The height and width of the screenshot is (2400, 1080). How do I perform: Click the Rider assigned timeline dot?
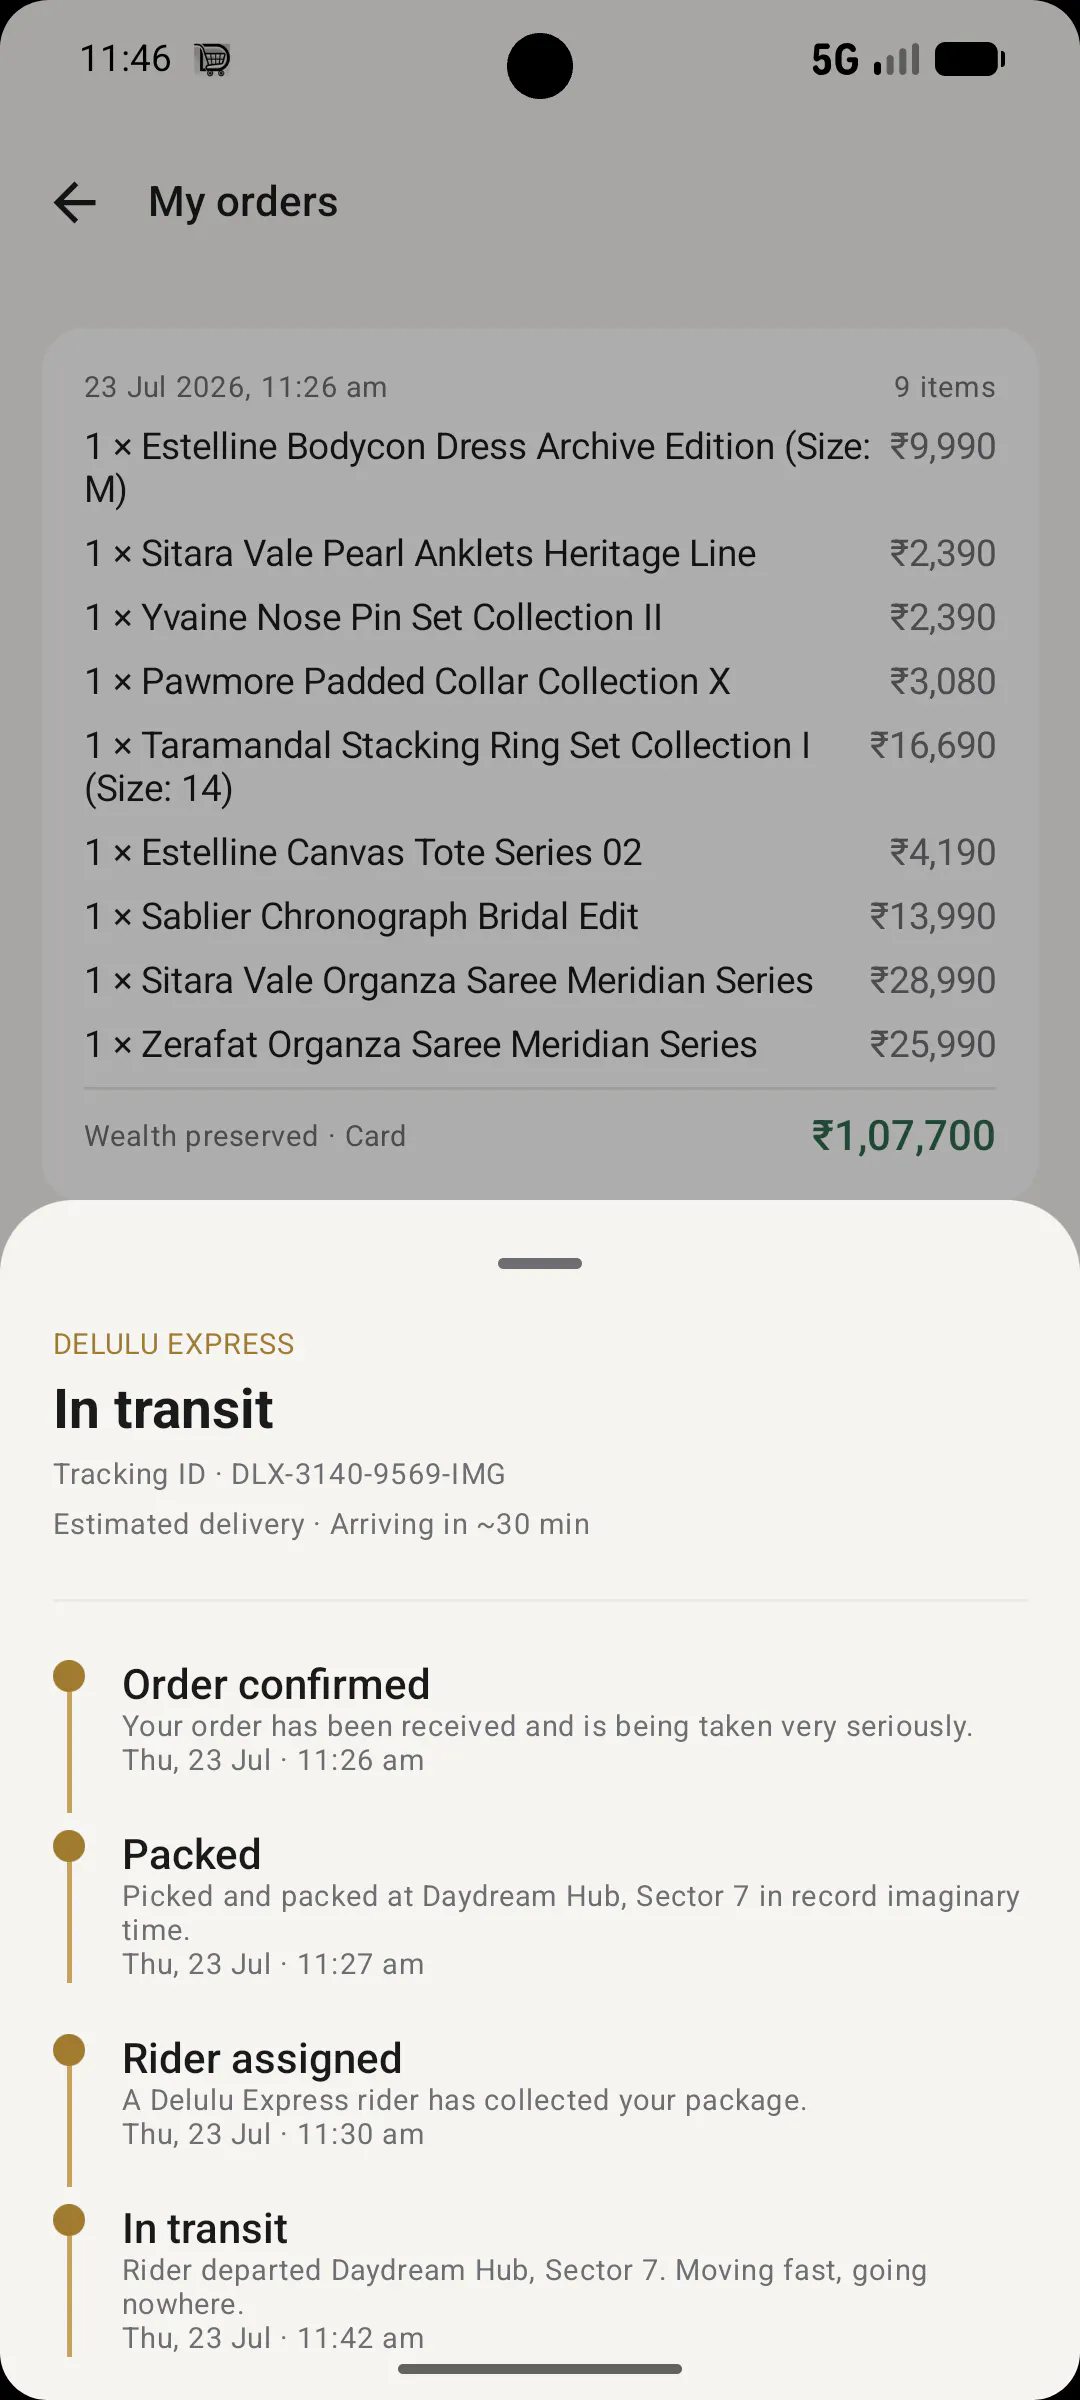(69, 2050)
